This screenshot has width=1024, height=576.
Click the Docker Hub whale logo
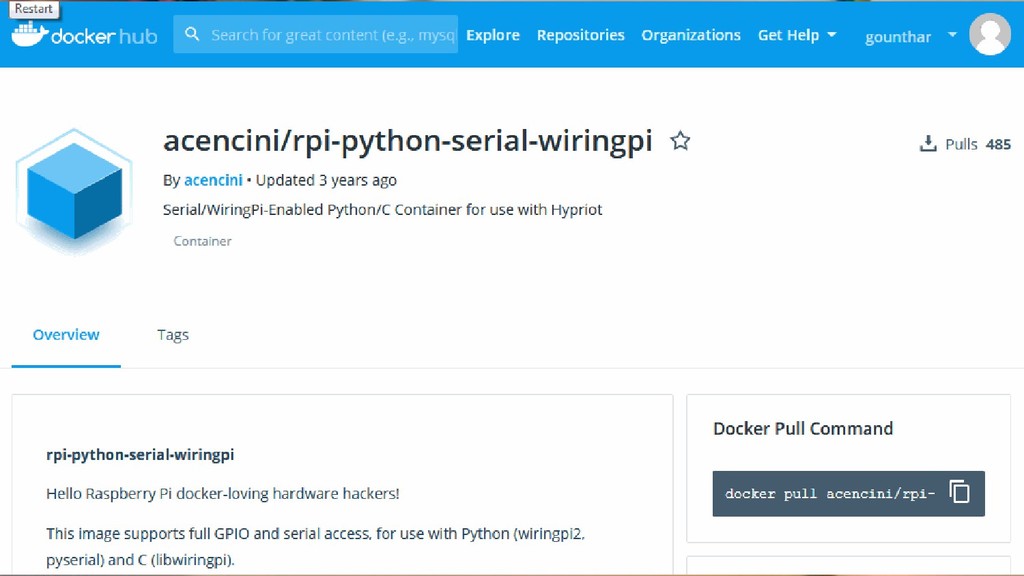[x=29, y=35]
